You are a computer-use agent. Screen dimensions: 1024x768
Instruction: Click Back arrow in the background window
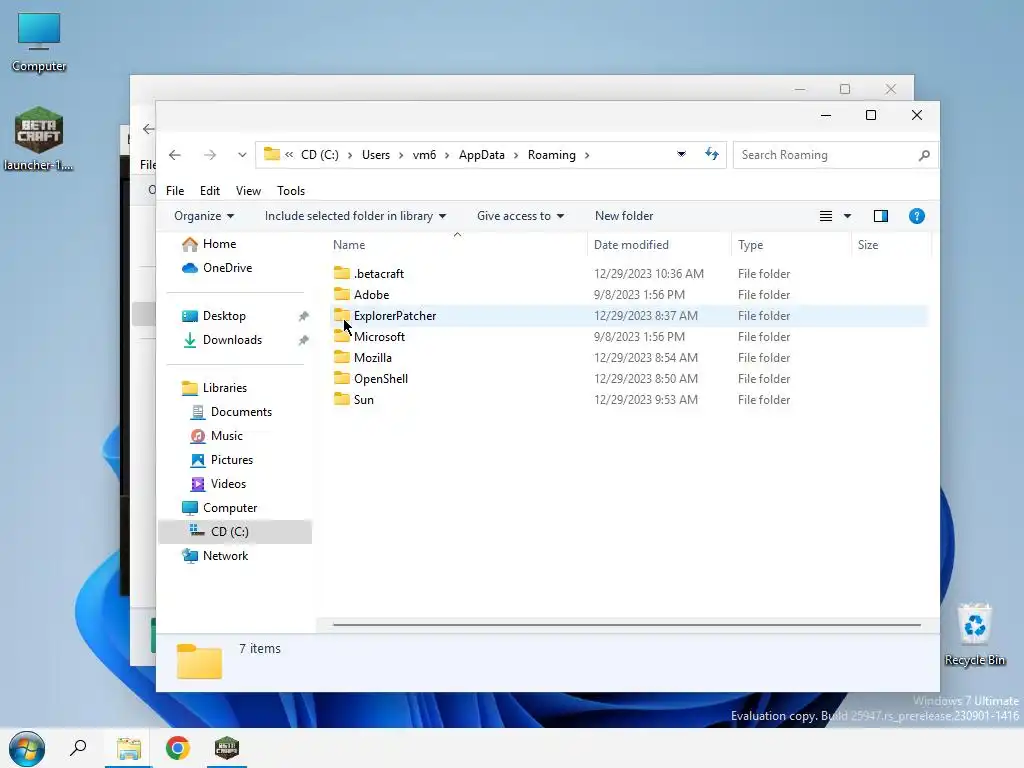tap(148, 129)
